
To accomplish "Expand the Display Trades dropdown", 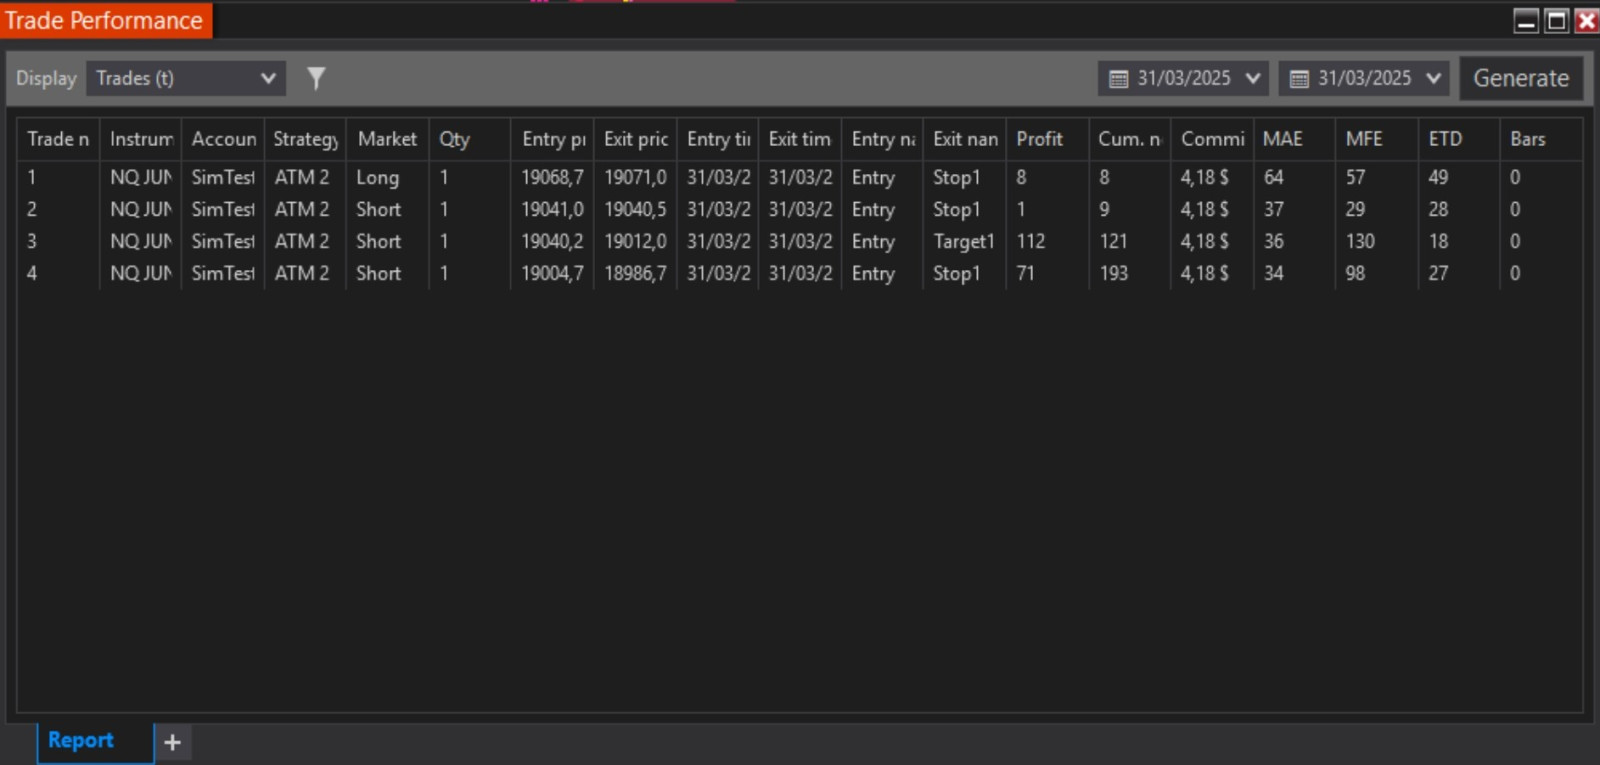I will click(x=186, y=78).
